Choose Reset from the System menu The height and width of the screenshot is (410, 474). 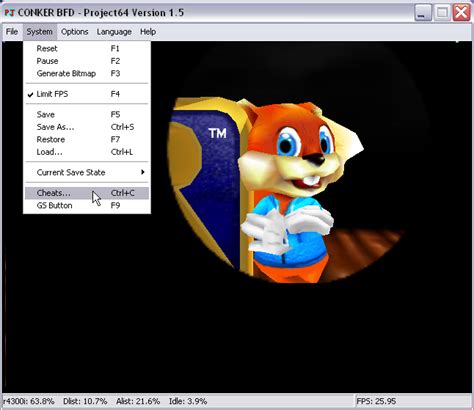click(87, 49)
